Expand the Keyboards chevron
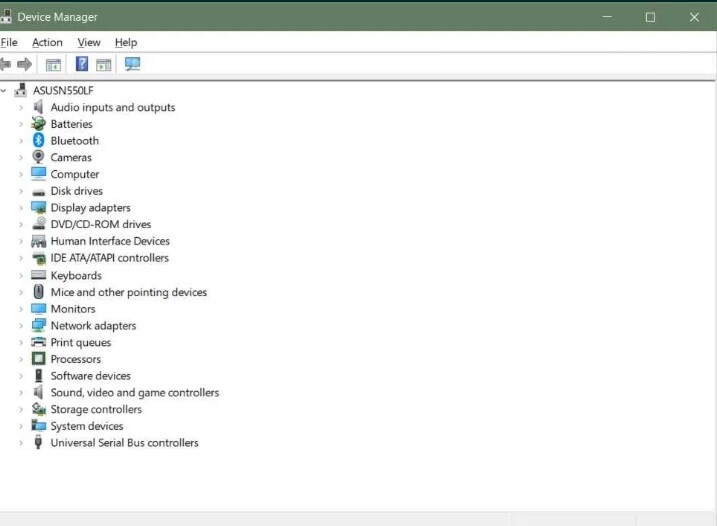 [x=21, y=275]
